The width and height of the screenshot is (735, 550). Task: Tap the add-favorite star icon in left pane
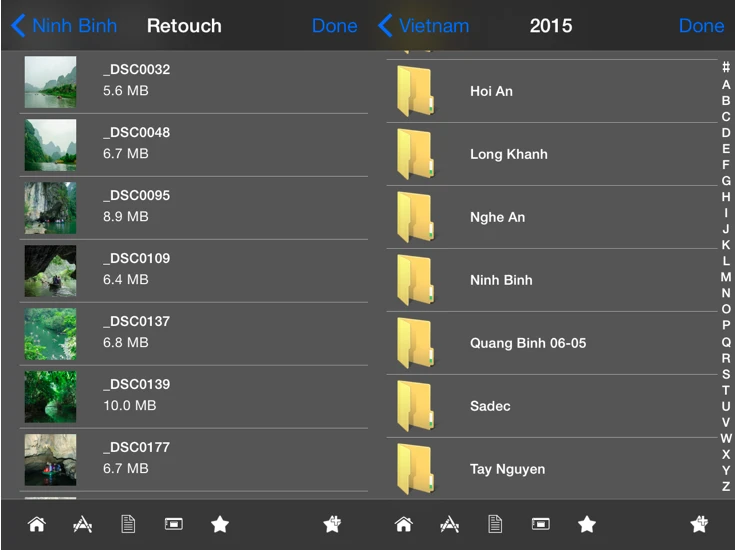click(333, 524)
